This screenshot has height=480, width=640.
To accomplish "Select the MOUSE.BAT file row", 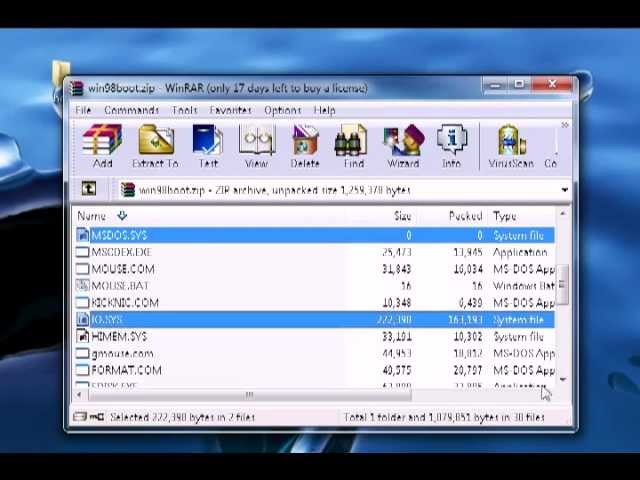I will [315, 286].
